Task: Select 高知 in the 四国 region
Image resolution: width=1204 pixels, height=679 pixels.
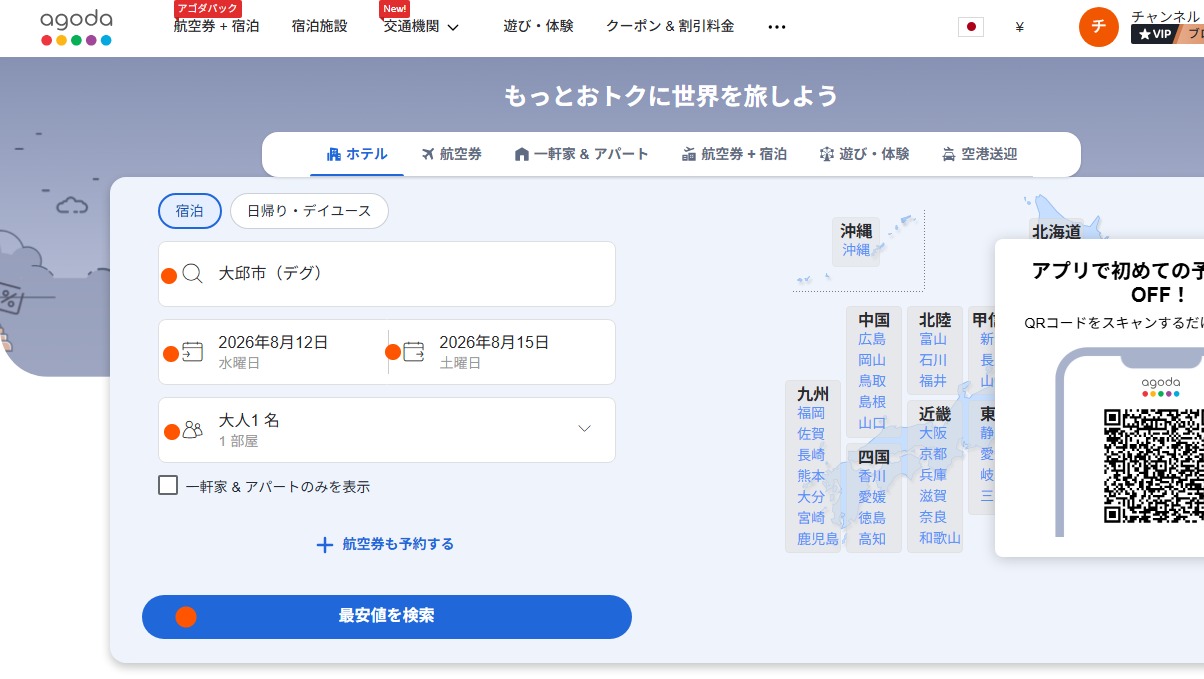Action: tap(872, 539)
